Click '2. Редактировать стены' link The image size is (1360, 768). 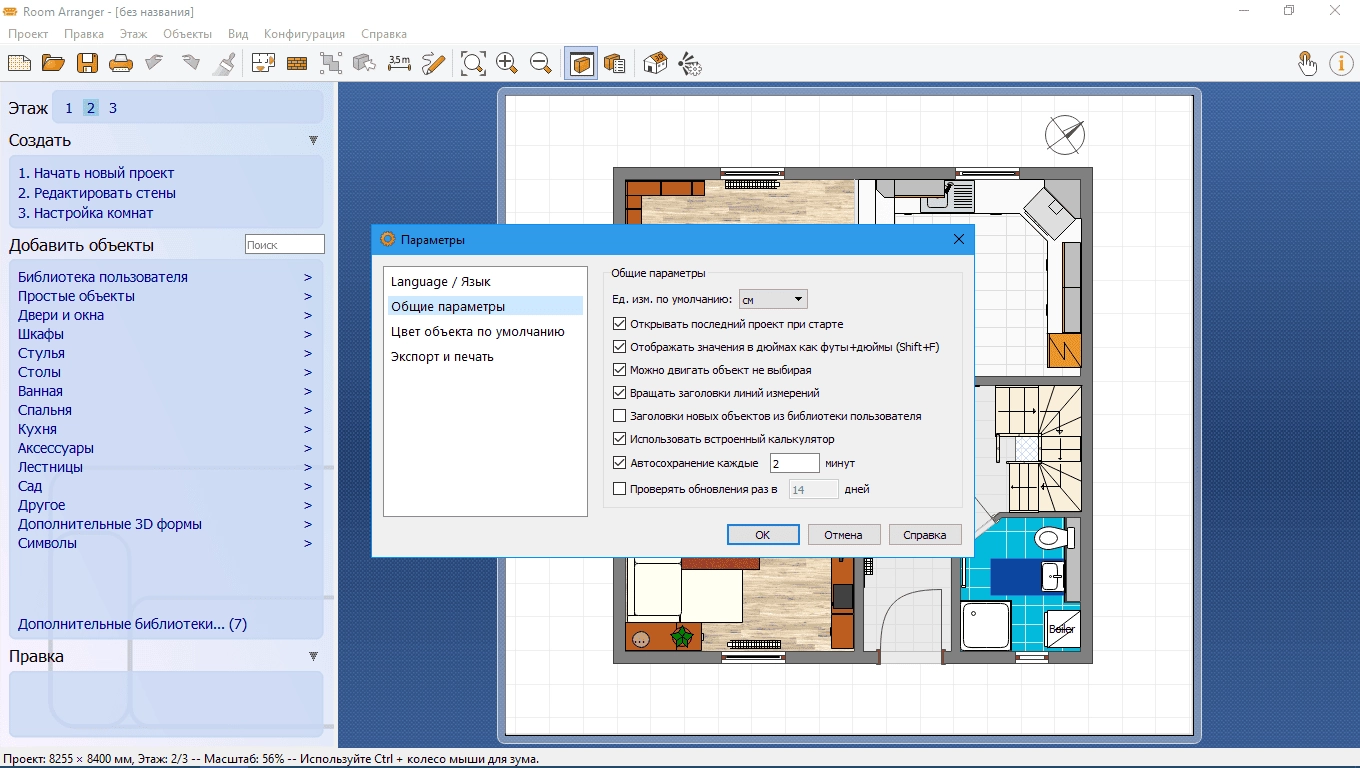click(97, 193)
